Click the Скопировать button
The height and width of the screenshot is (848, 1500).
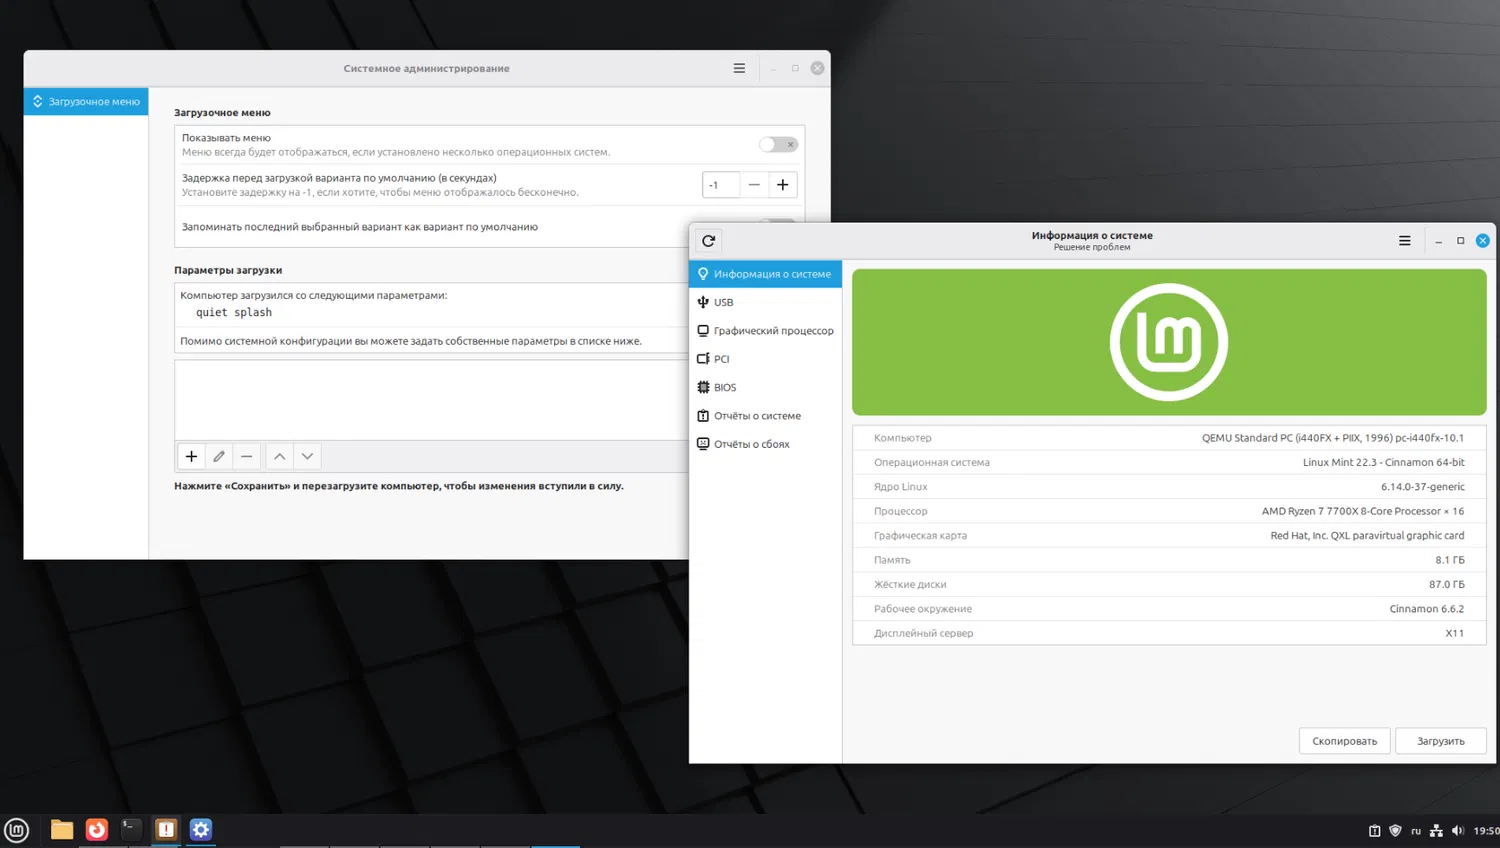pyautogui.click(x=1345, y=741)
